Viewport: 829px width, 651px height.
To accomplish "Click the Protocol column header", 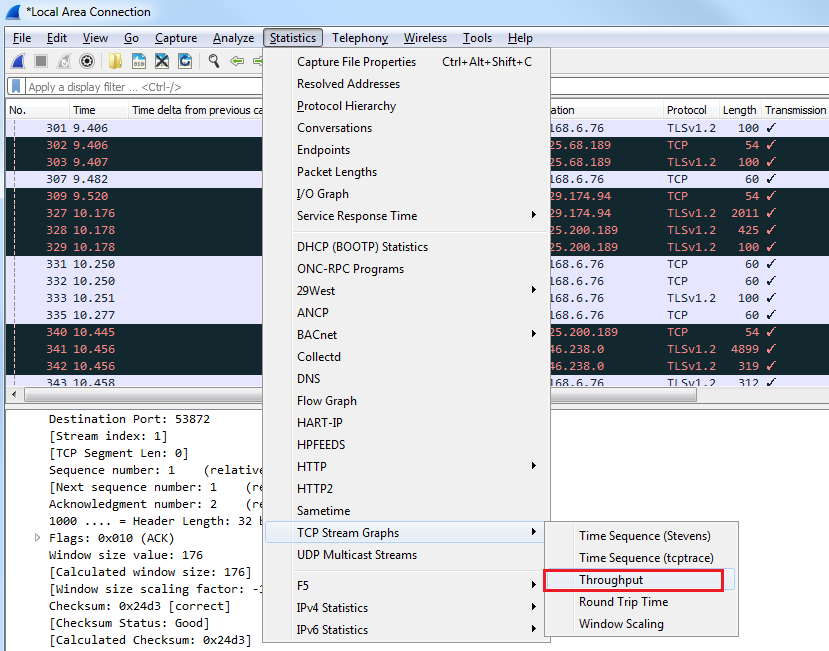I will pos(687,110).
